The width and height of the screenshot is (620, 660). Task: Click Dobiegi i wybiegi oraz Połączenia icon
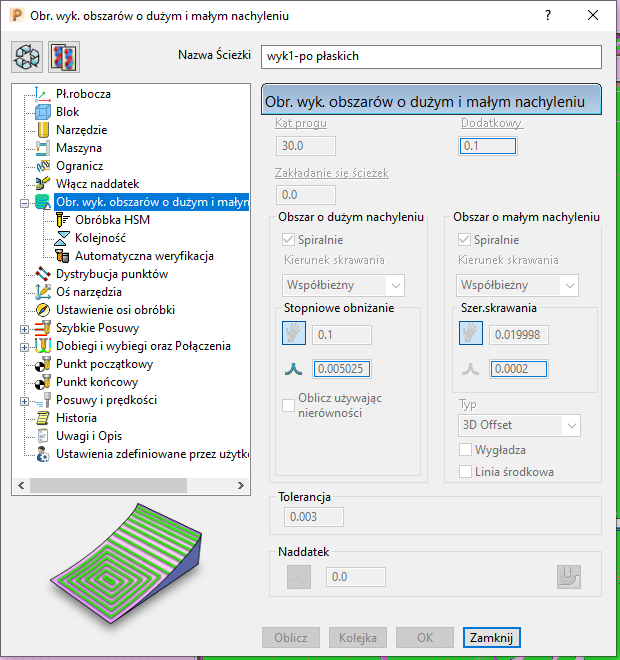pos(43,346)
